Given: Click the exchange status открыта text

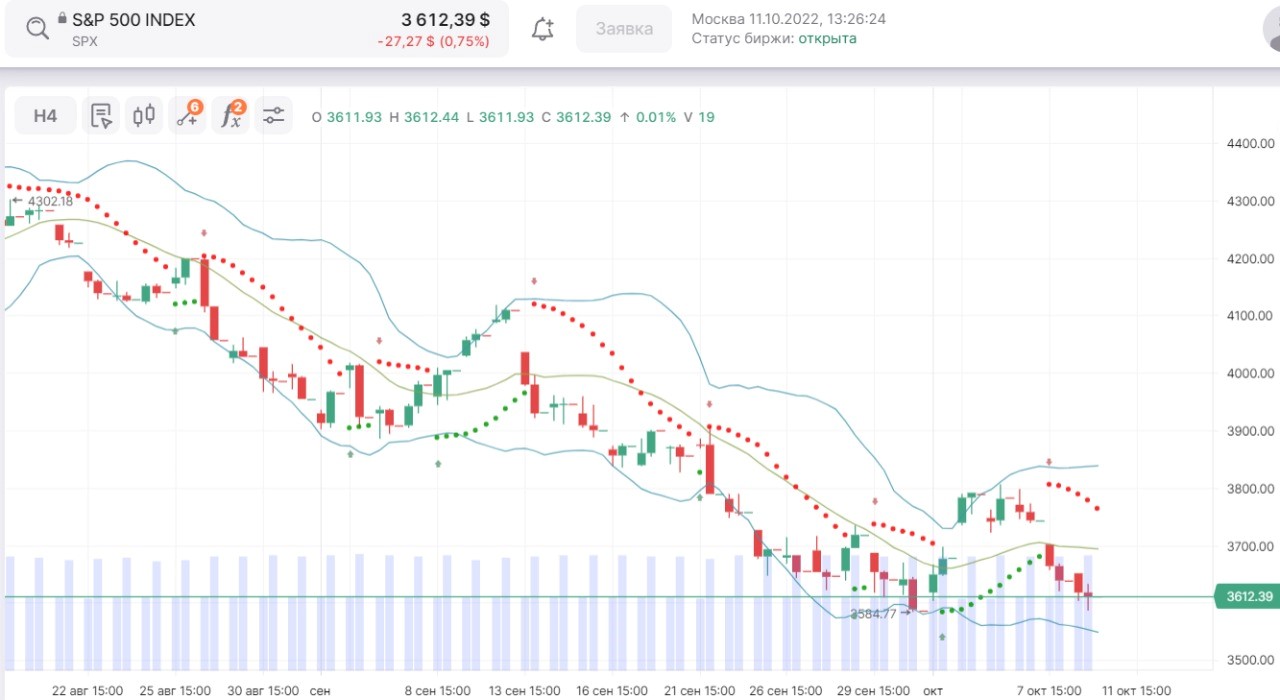Looking at the screenshot, I should [827, 38].
